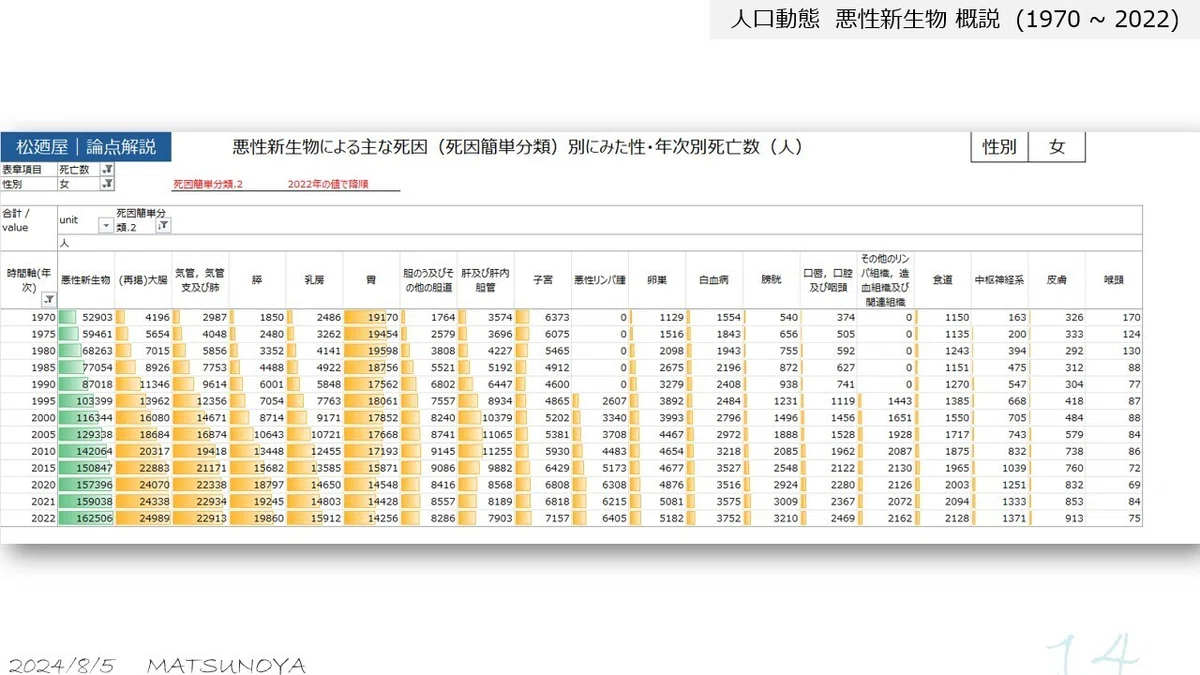
Task: Select the 1975 row label
Action: (29, 334)
